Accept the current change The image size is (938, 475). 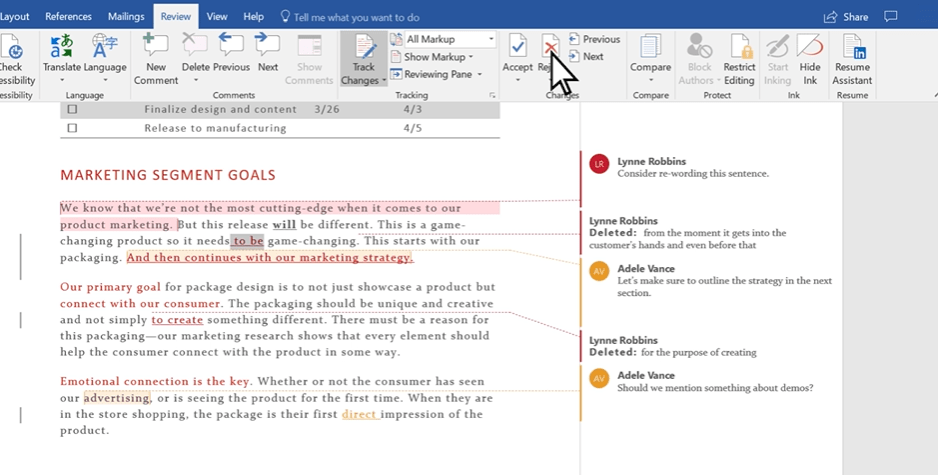point(517,53)
